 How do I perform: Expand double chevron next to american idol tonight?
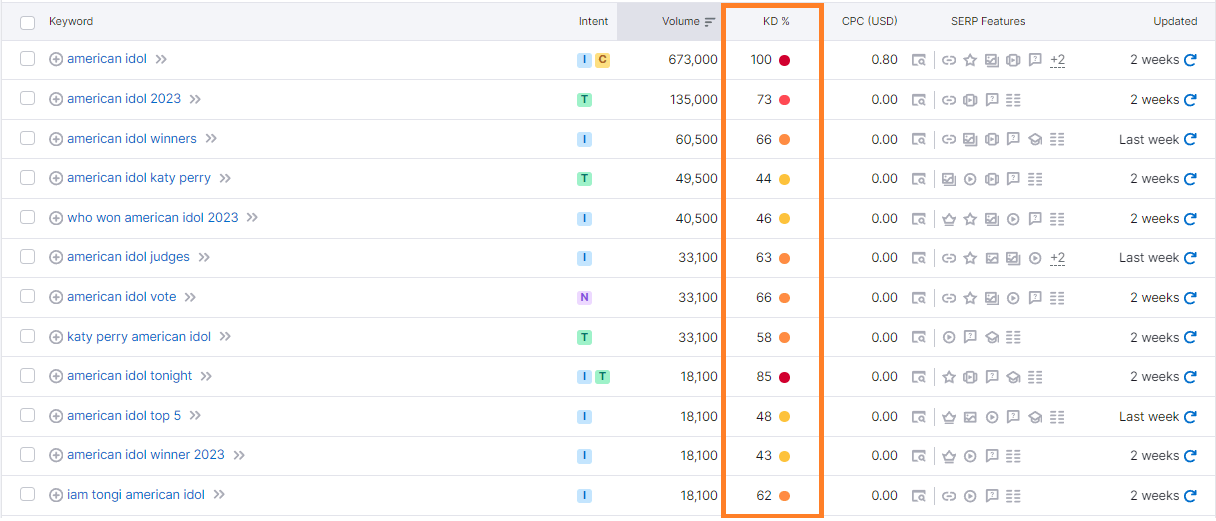click(x=206, y=377)
